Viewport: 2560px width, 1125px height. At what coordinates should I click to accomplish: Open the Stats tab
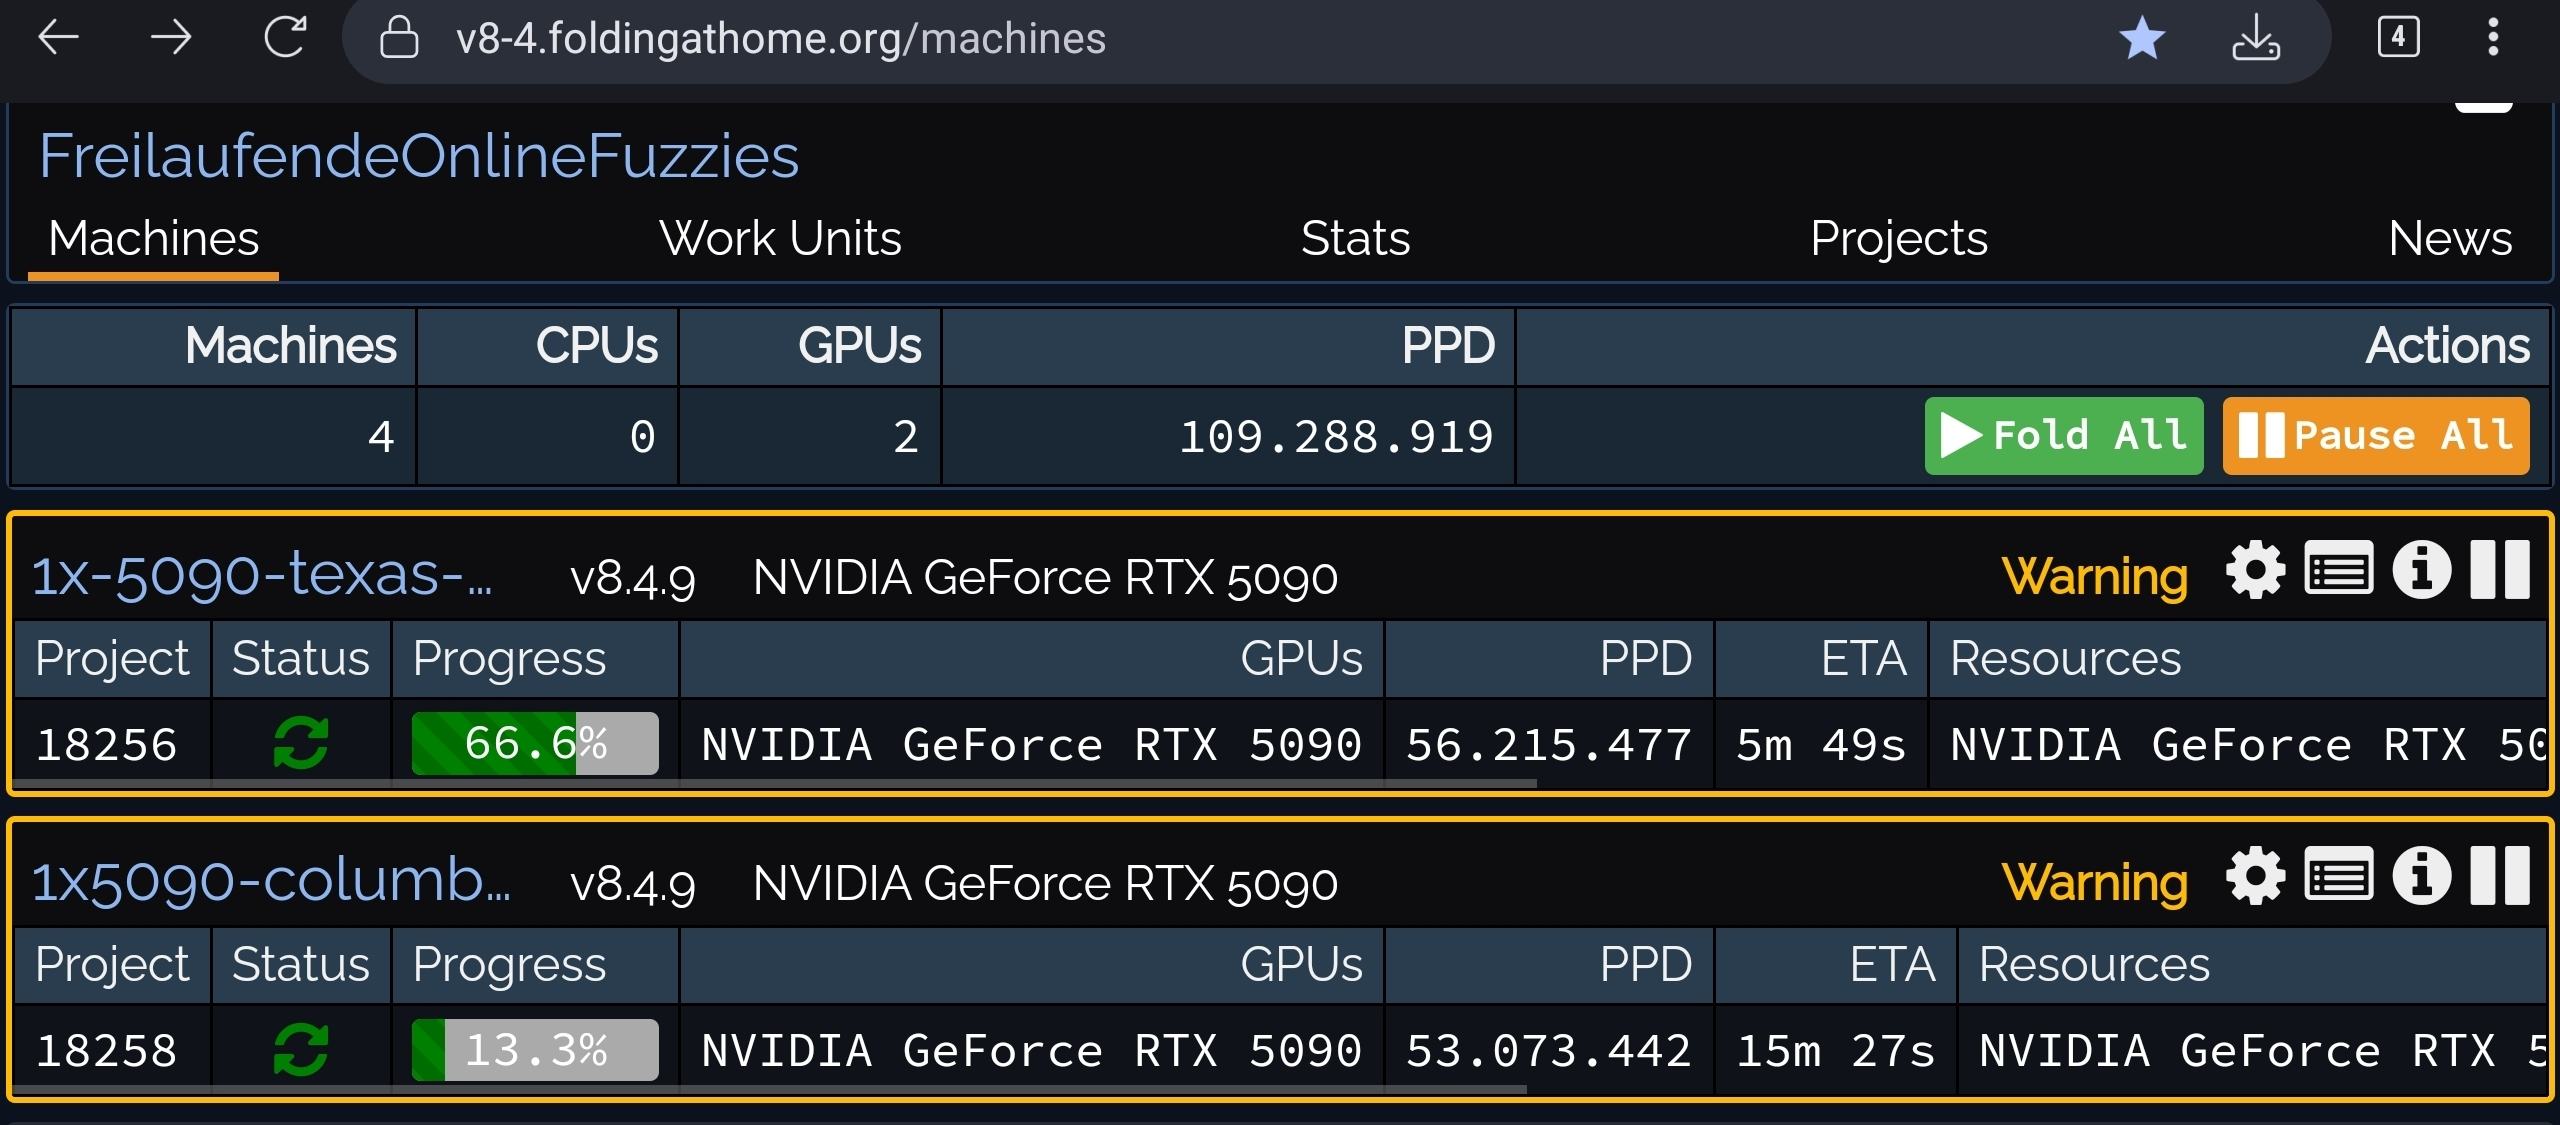click(x=1355, y=239)
